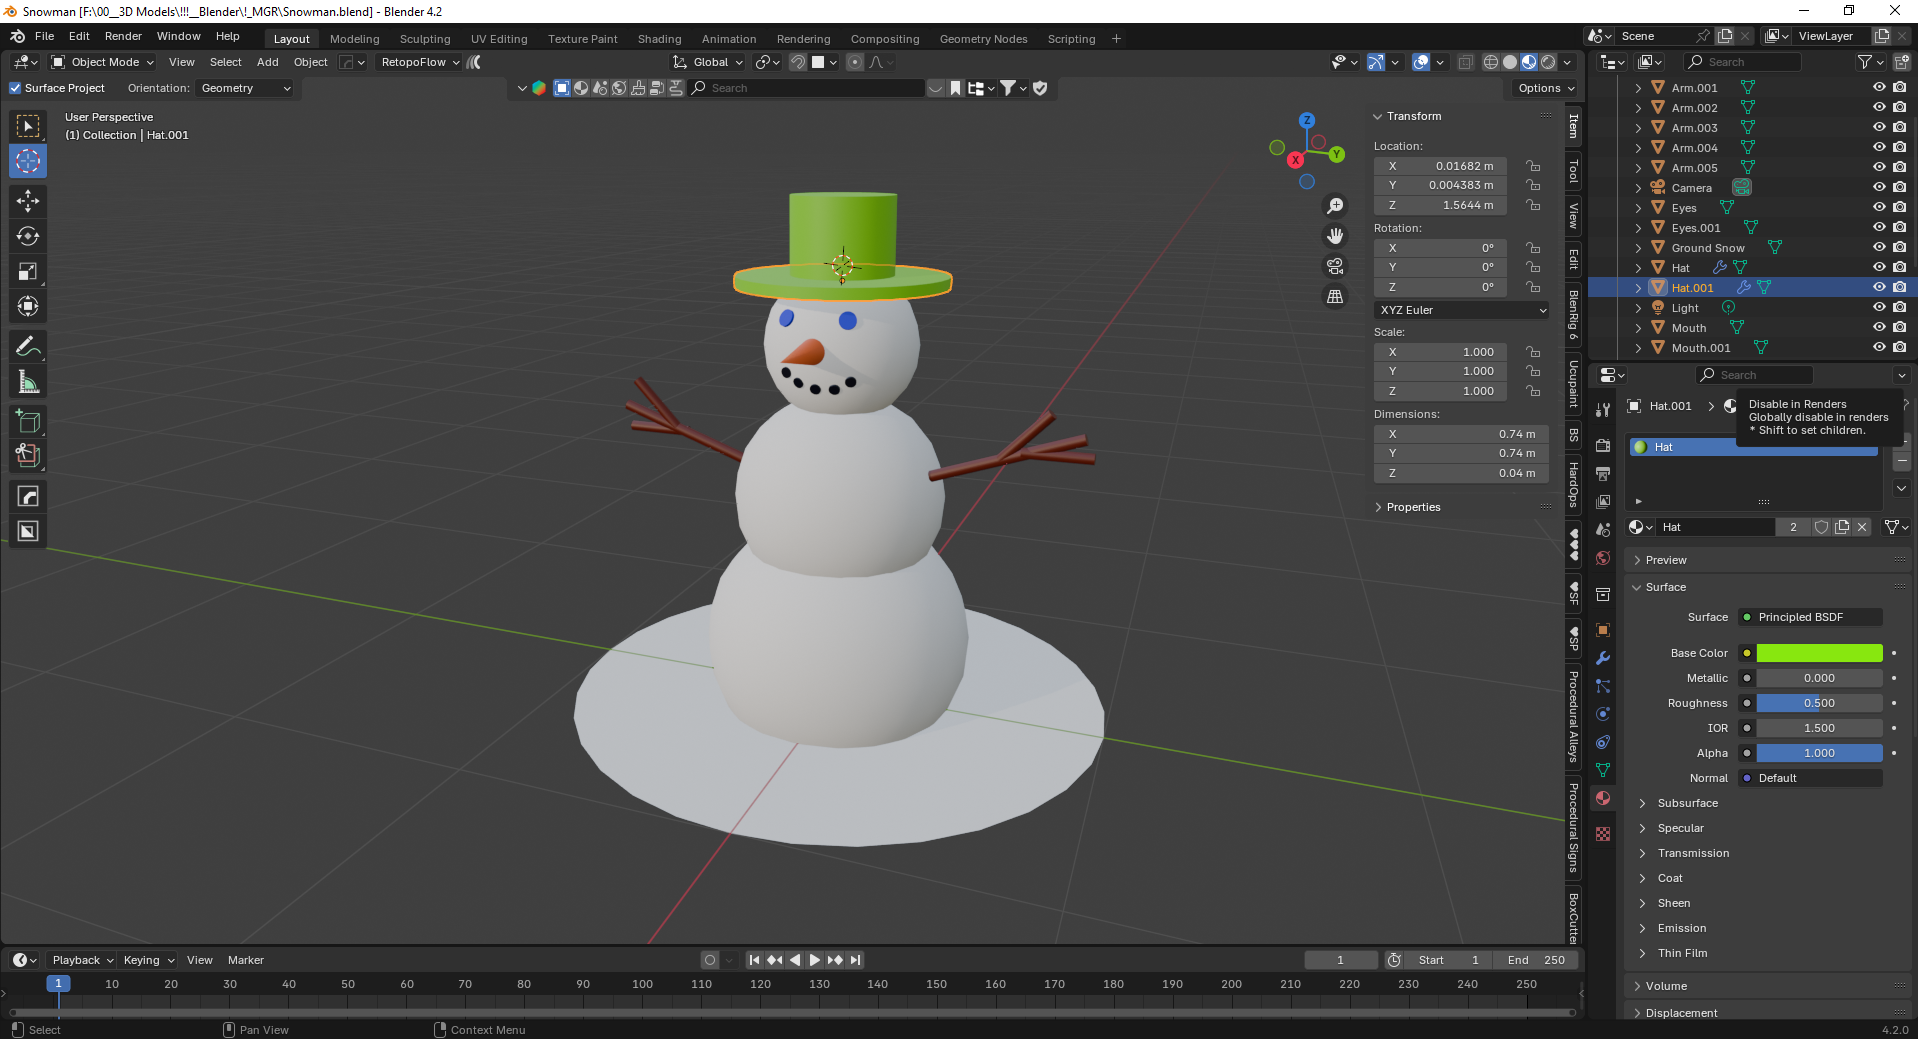Click the Marker menu in timeline
This screenshot has height=1039, width=1918.
pyautogui.click(x=246, y=960)
